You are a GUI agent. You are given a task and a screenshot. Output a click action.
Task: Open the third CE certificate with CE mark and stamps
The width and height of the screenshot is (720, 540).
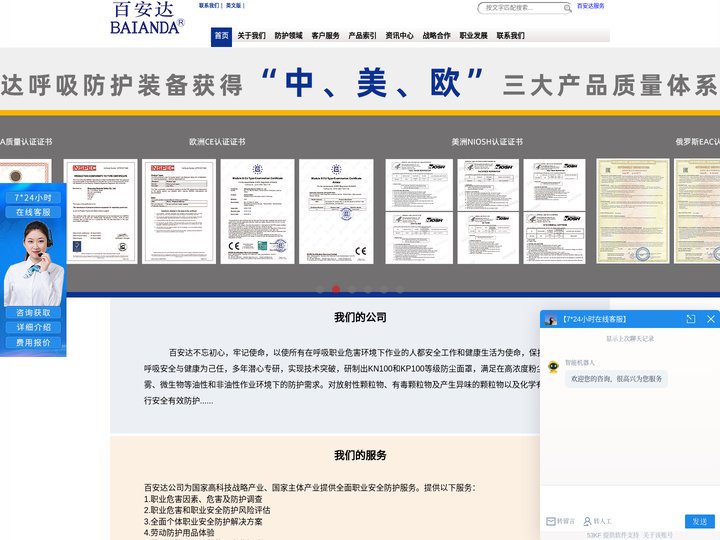[x=257, y=211]
